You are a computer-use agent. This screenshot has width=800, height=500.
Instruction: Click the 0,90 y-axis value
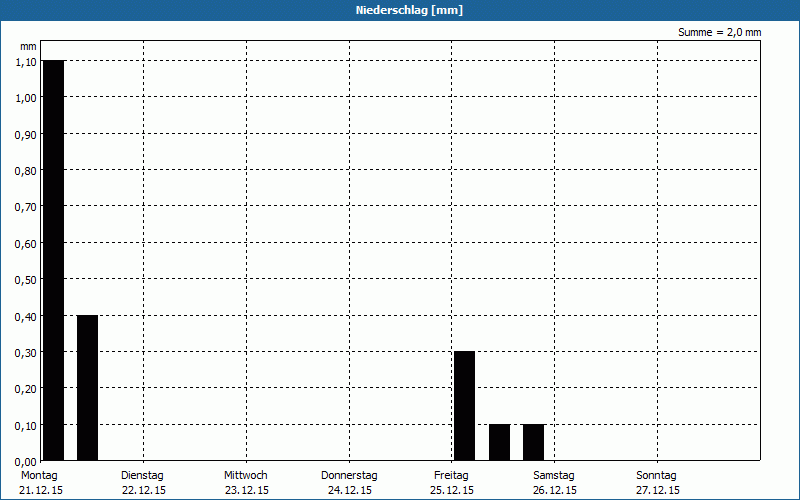tap(26, 135)
